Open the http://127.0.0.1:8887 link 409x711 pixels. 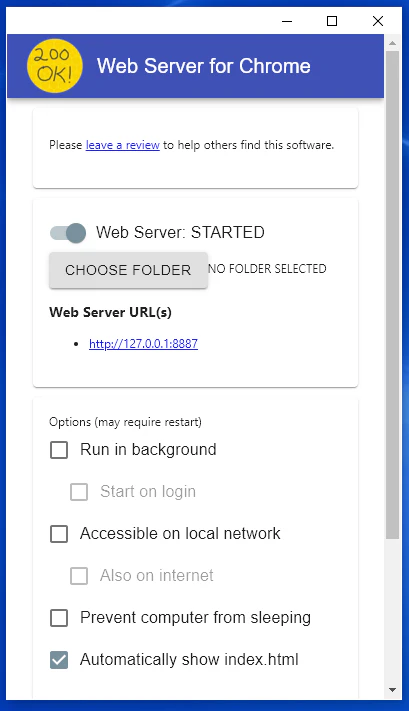pyautogui.click(x=143, y=344)
